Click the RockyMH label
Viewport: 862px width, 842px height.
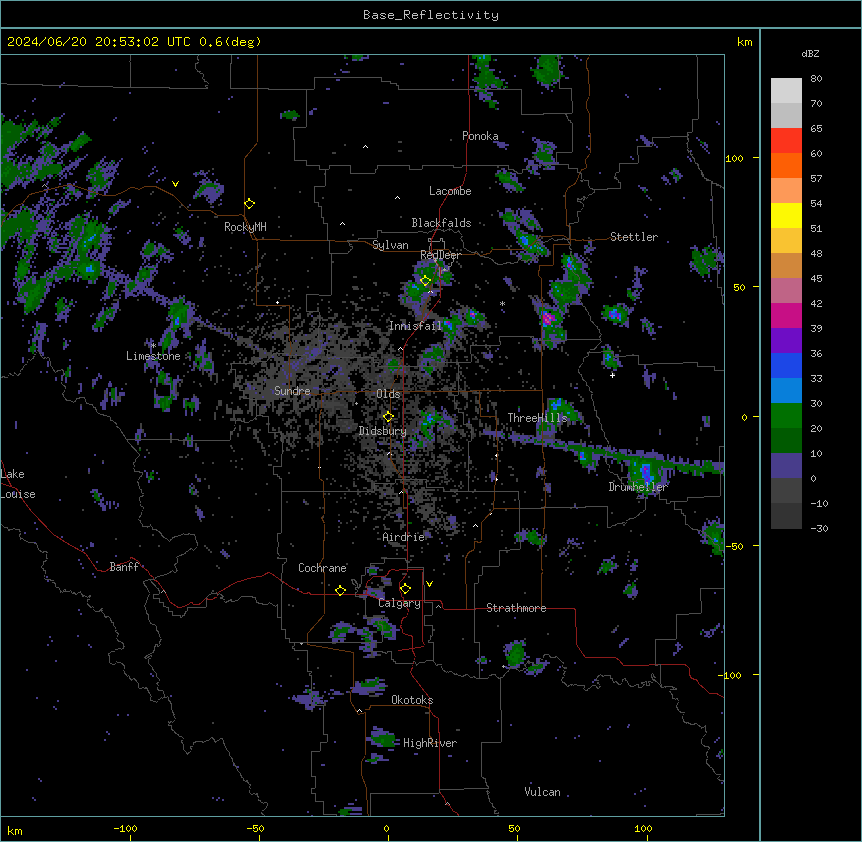245,227
